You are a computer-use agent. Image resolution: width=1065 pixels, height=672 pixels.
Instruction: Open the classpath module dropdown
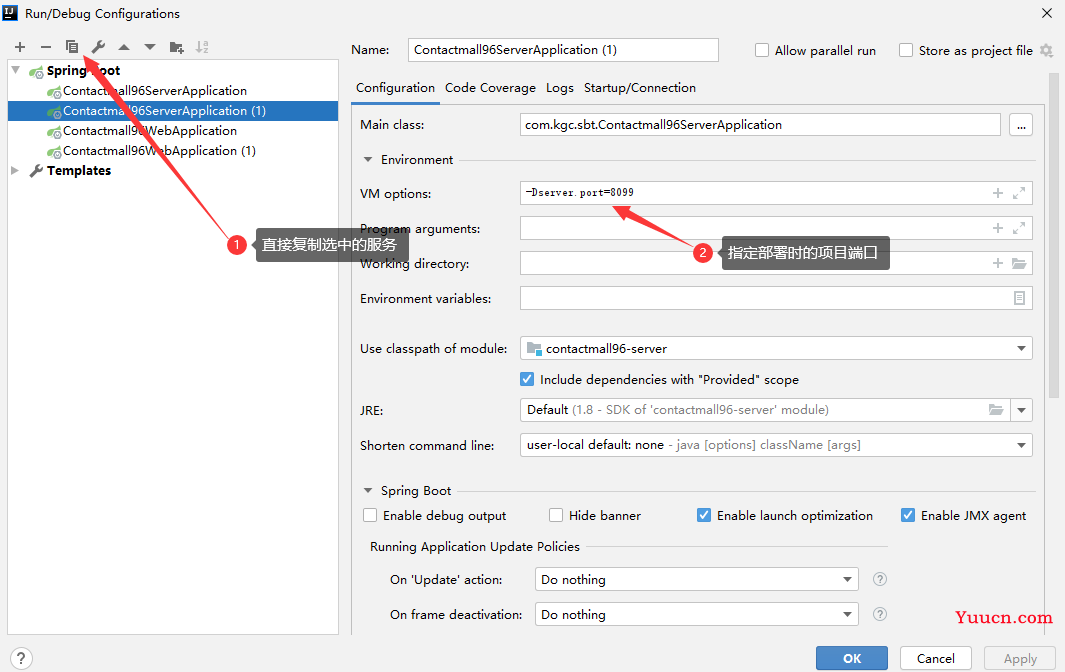coord(1021,349)
